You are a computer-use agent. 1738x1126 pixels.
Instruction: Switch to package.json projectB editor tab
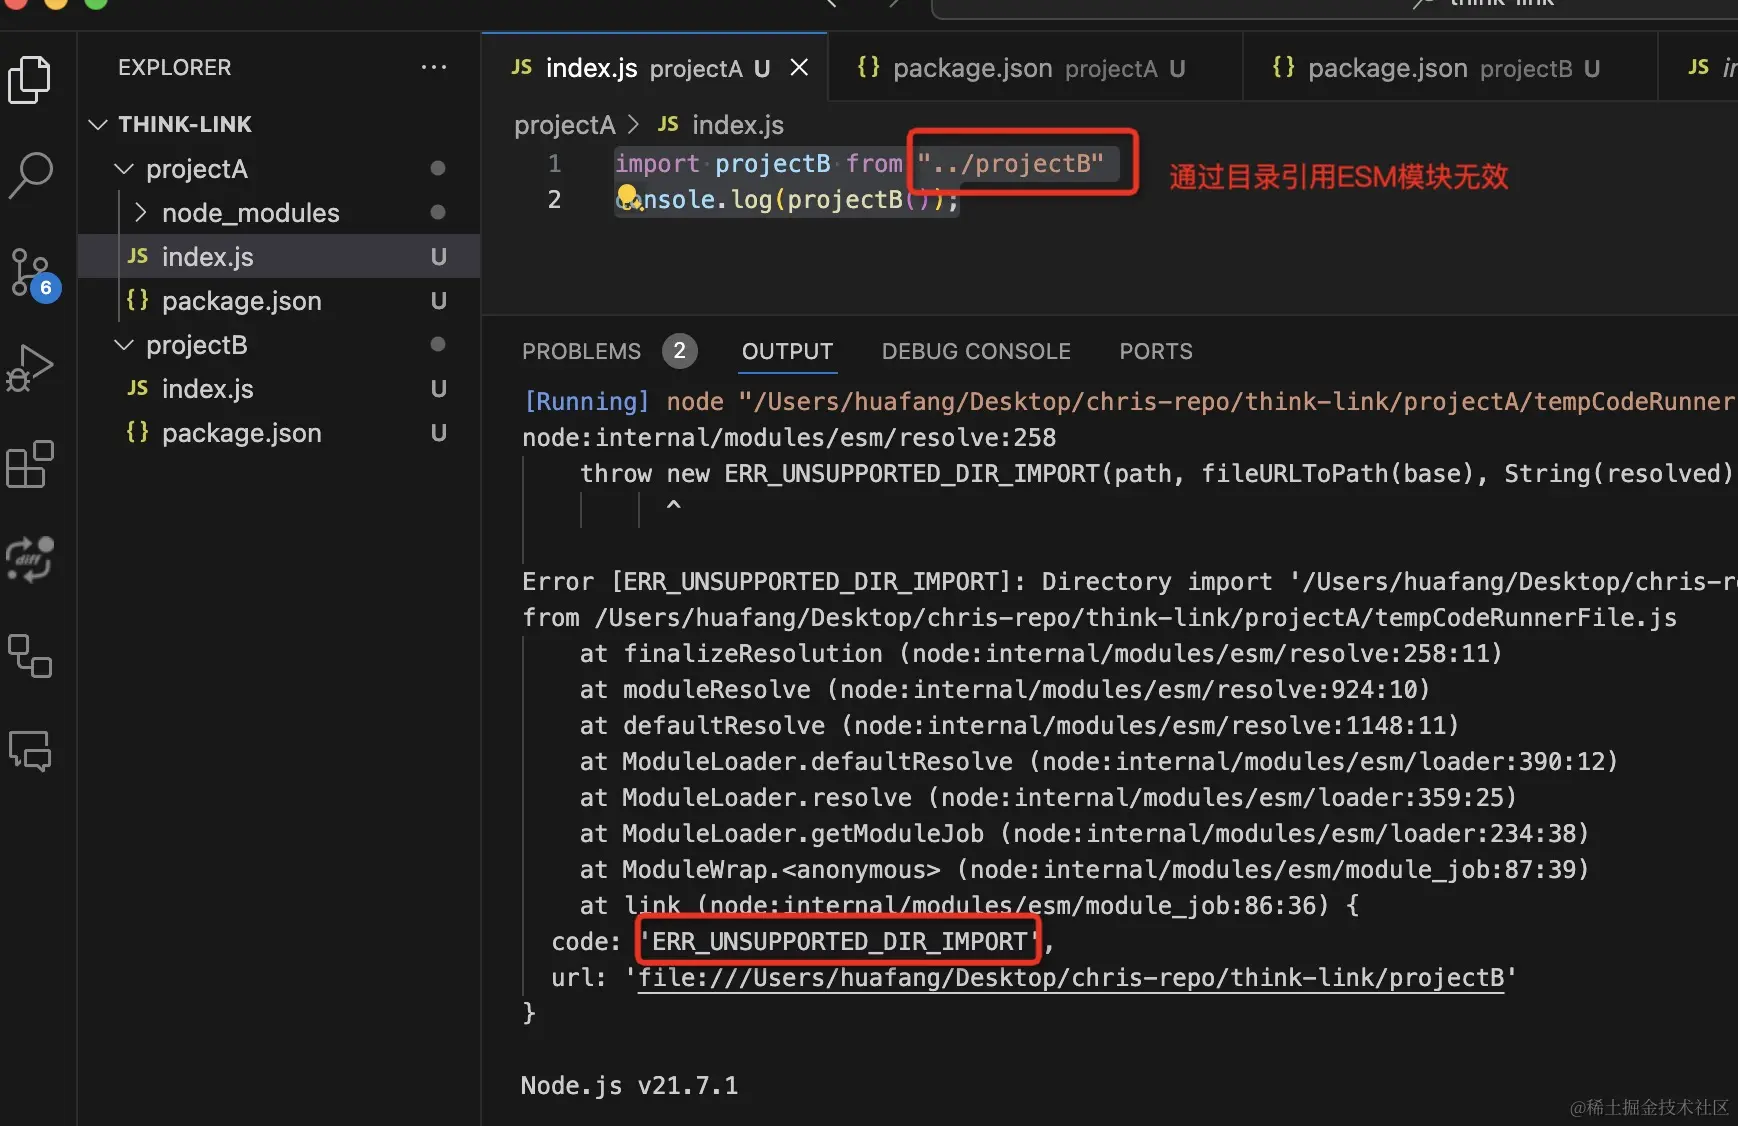(x=1450, y=67)
